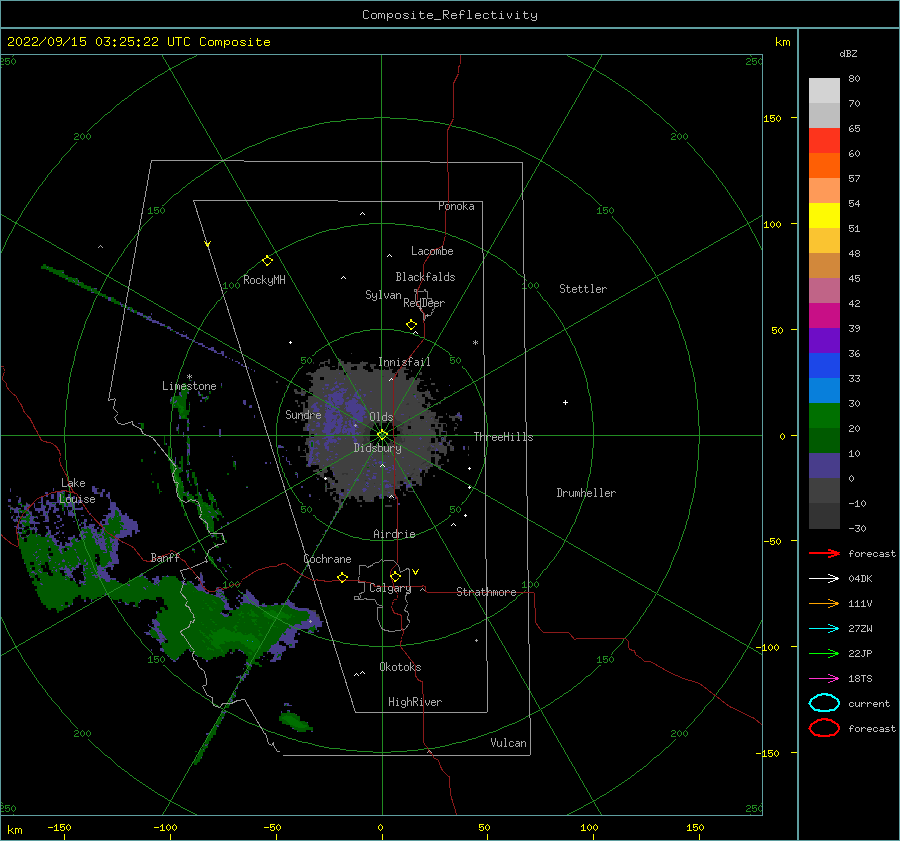The image size is (900, 841).
Task: Click the white plus marker south of Stettler
Action: pyautogui.click(x=565, y=402)
